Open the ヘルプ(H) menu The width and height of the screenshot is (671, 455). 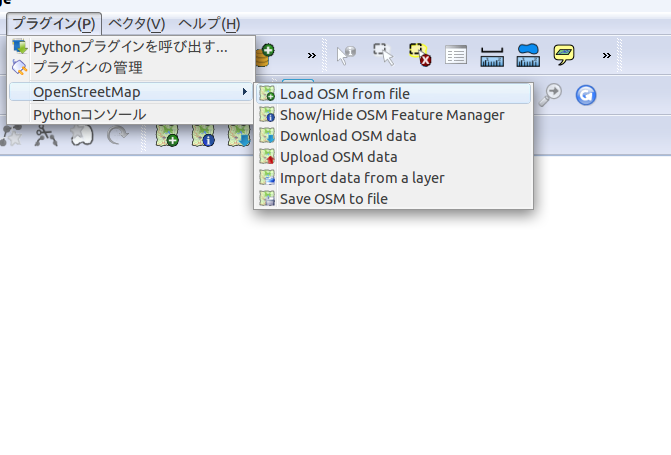[x=209, y=24]
